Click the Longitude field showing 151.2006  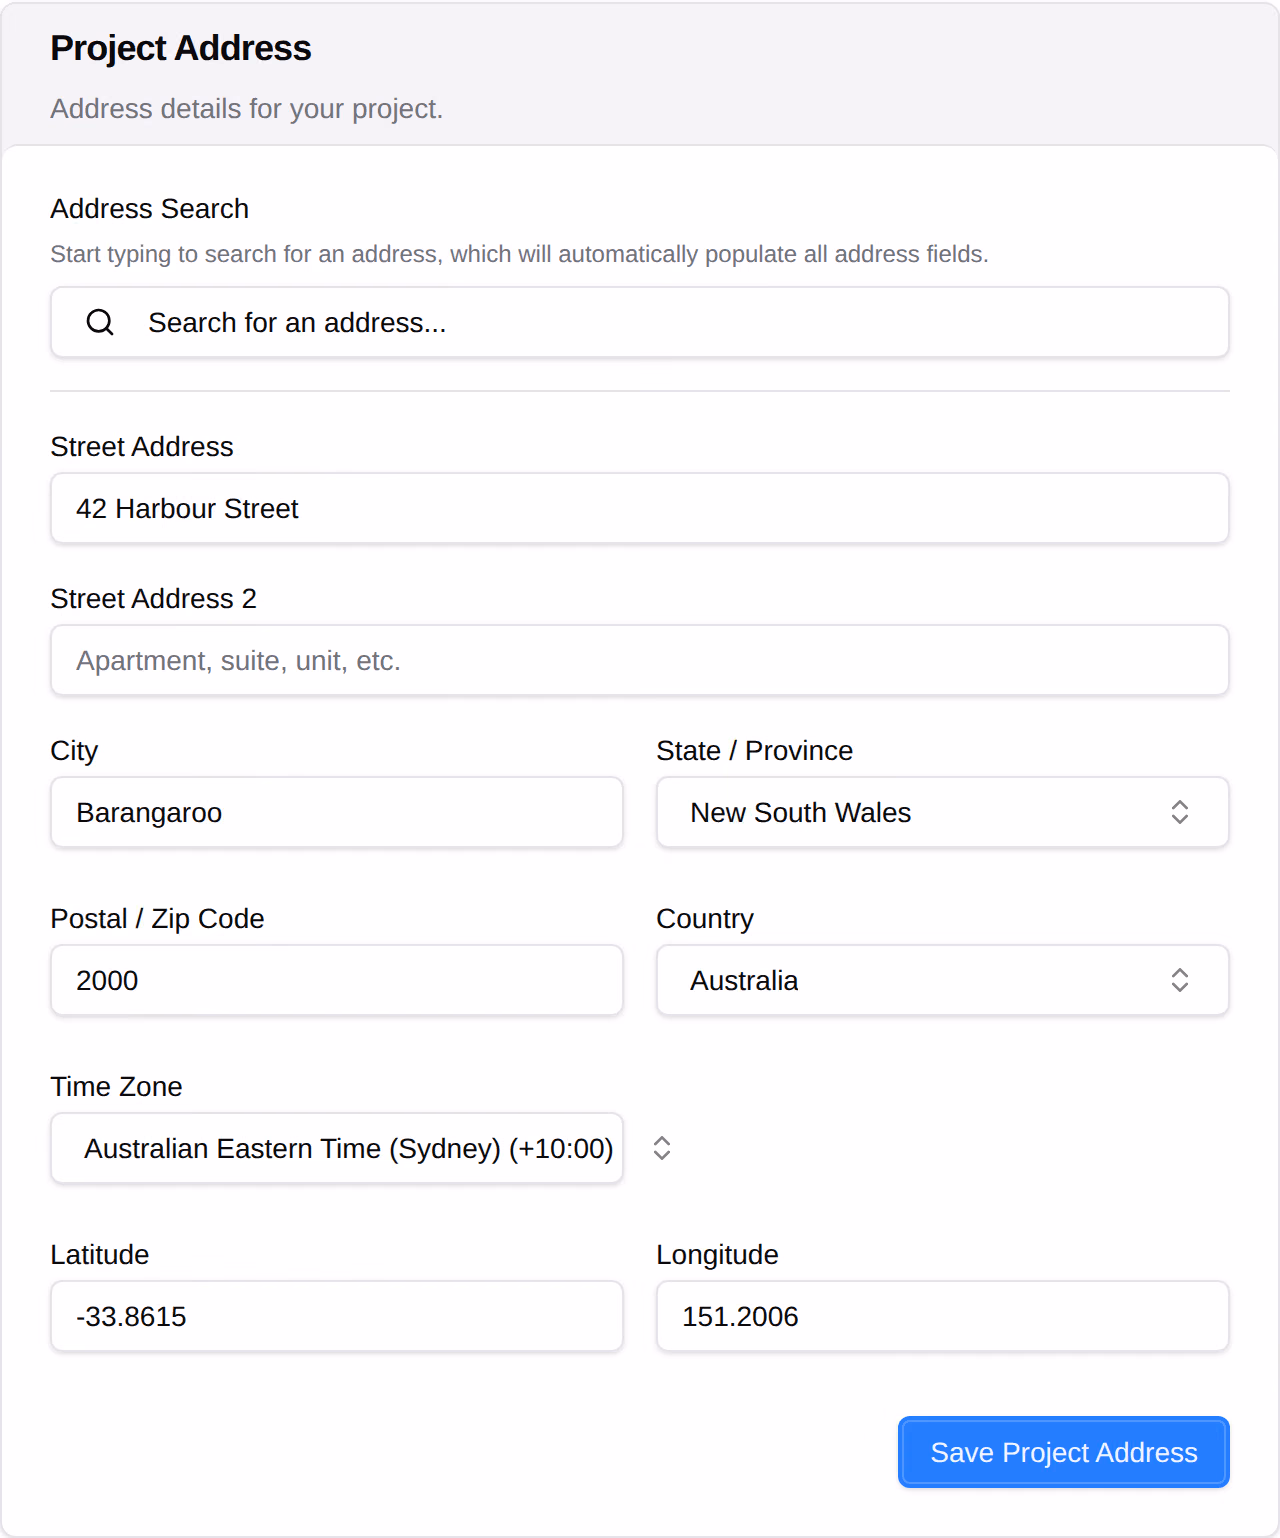point(943,1316)
